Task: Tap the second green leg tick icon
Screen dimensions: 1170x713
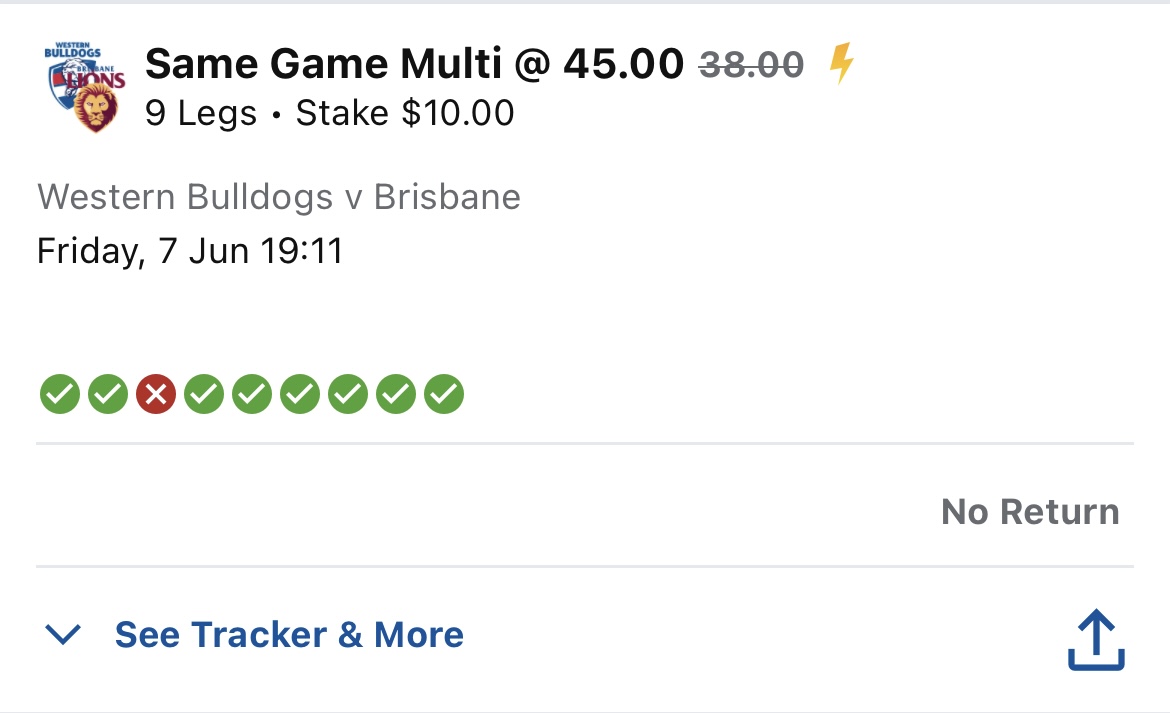Action: (x=108, y=394)
